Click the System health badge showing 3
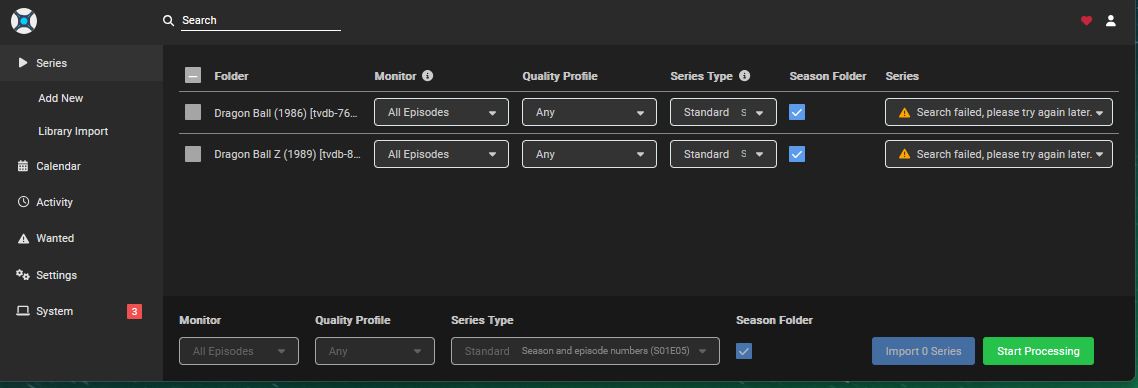The height and width of the screenshot is (388, 1138). 134,311
